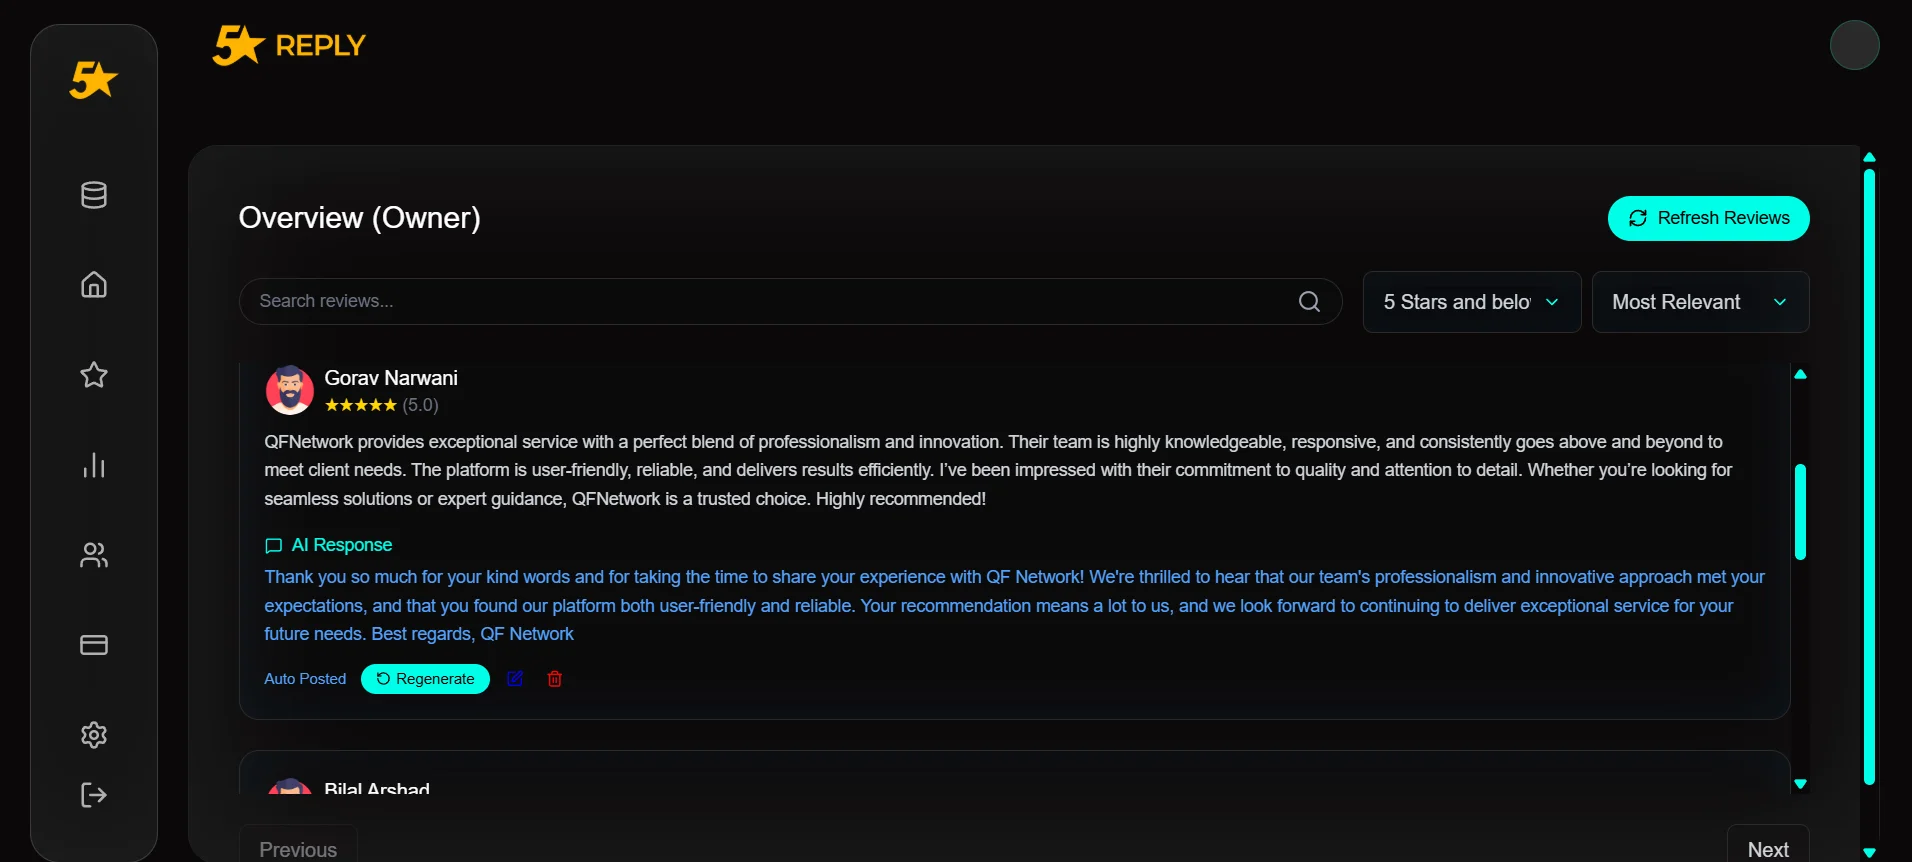This screenshot has height=862, width=1912.
Task: Click review list scroll up arrow
Action: (x=1800, y=374)
